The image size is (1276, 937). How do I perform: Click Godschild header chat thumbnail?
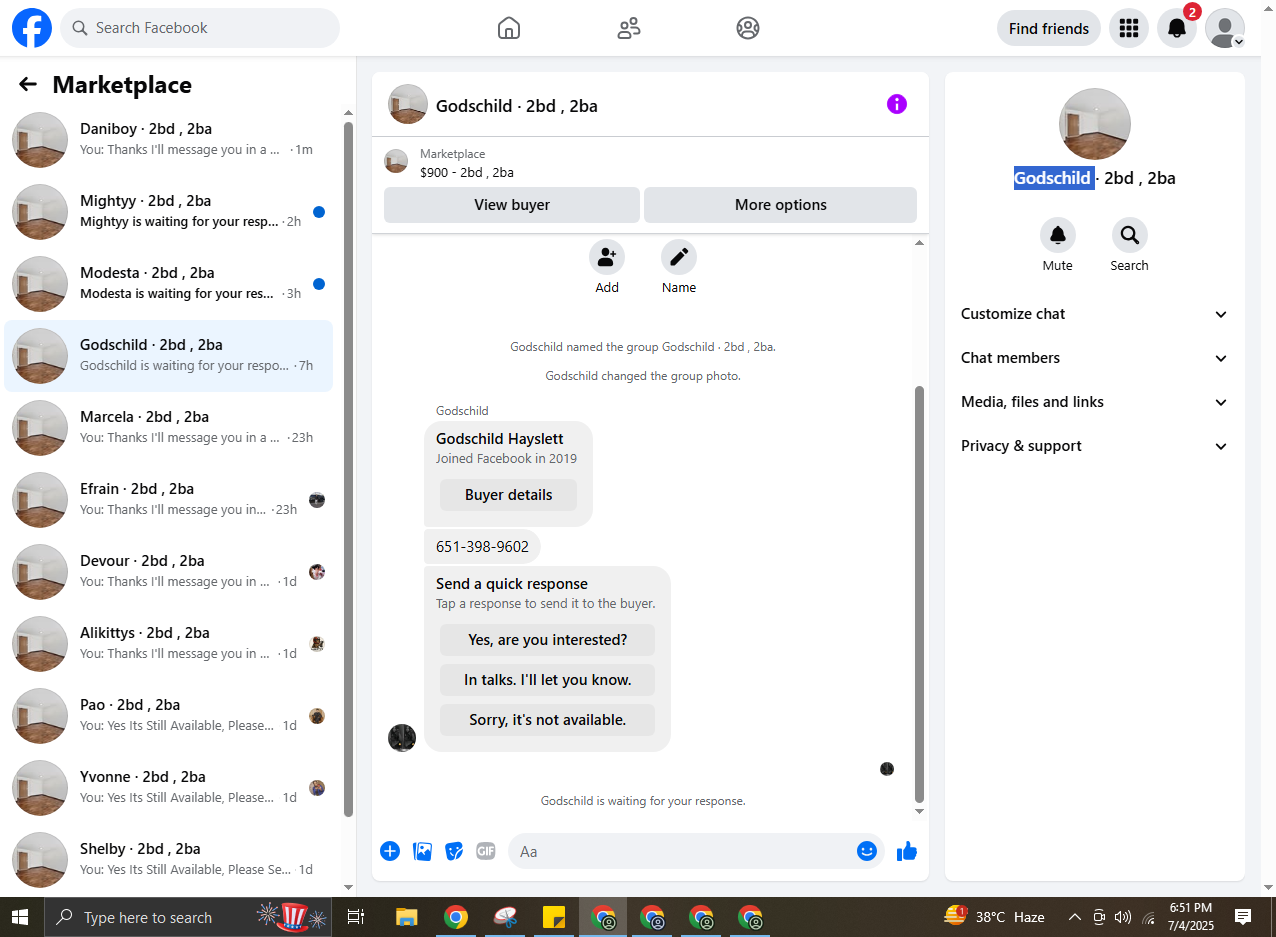click(408, 104)
